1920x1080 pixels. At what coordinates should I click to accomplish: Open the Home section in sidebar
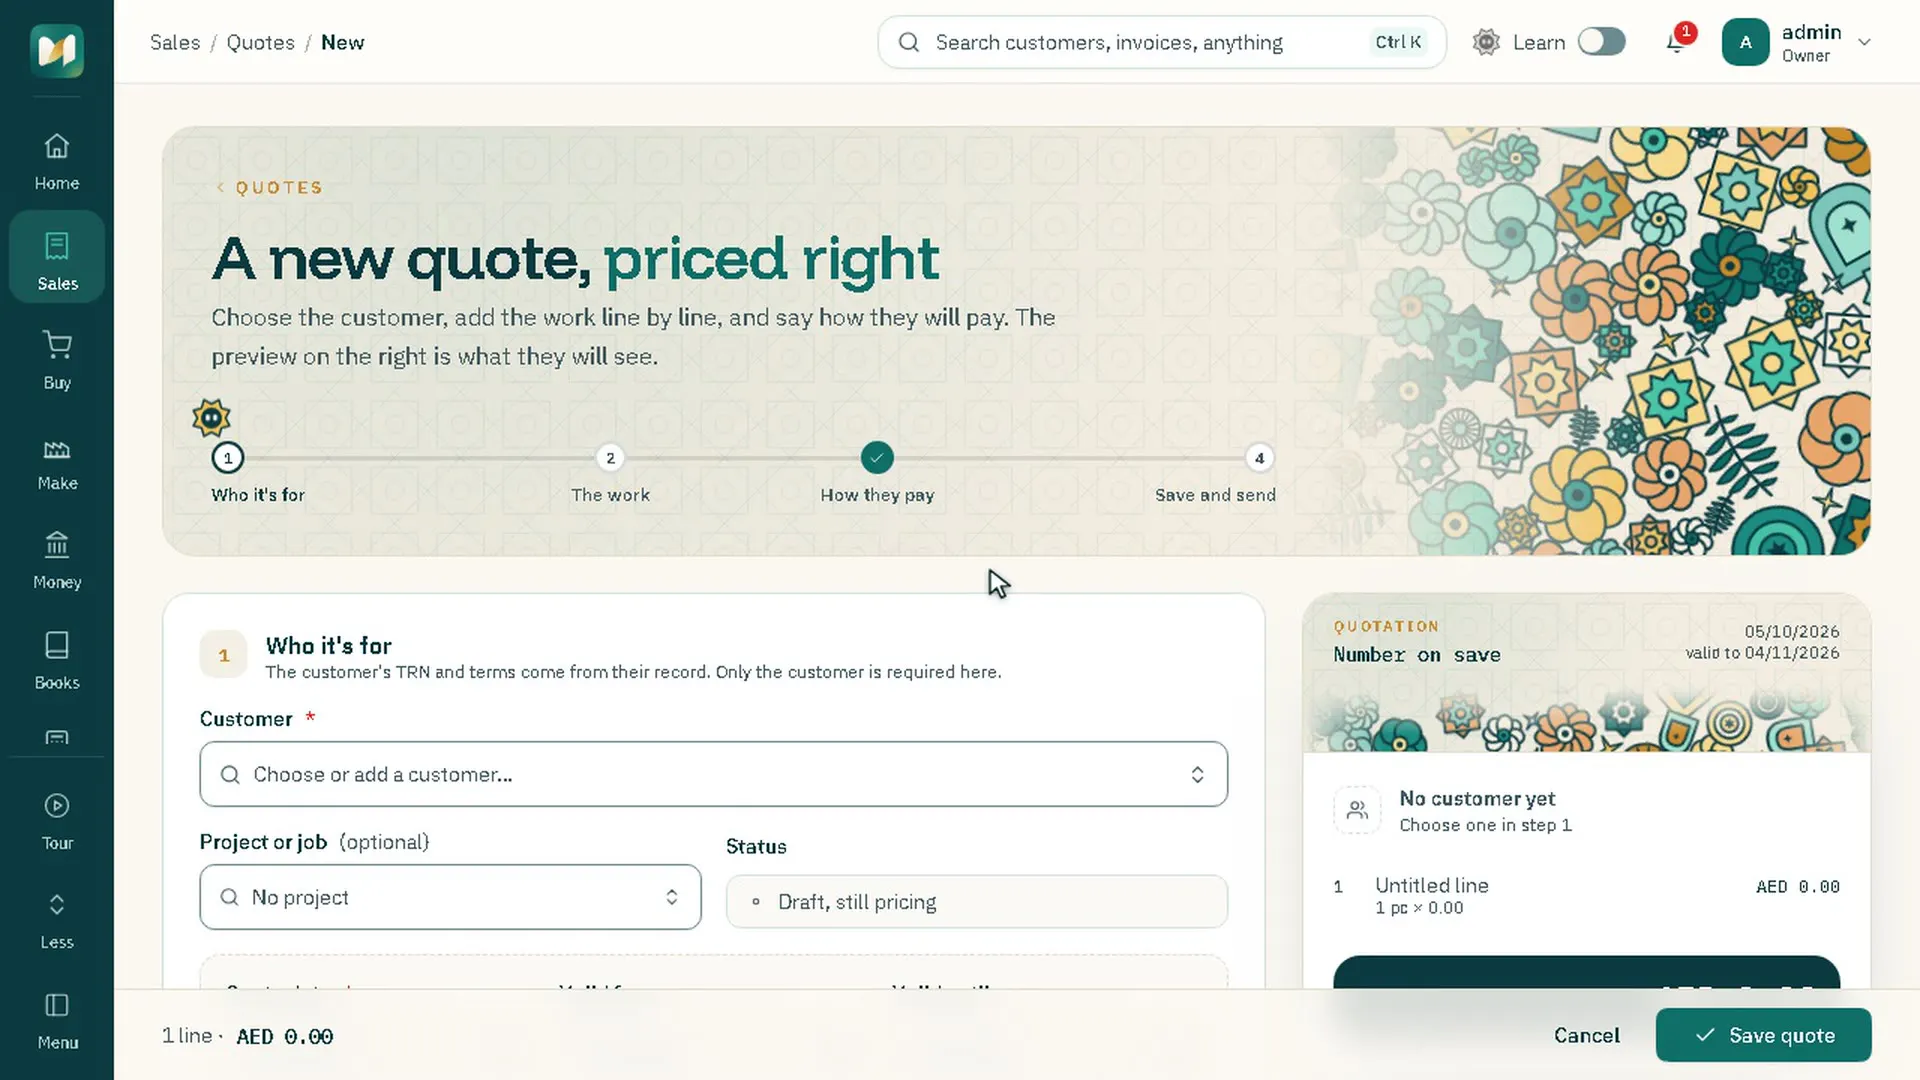[57, 161]
